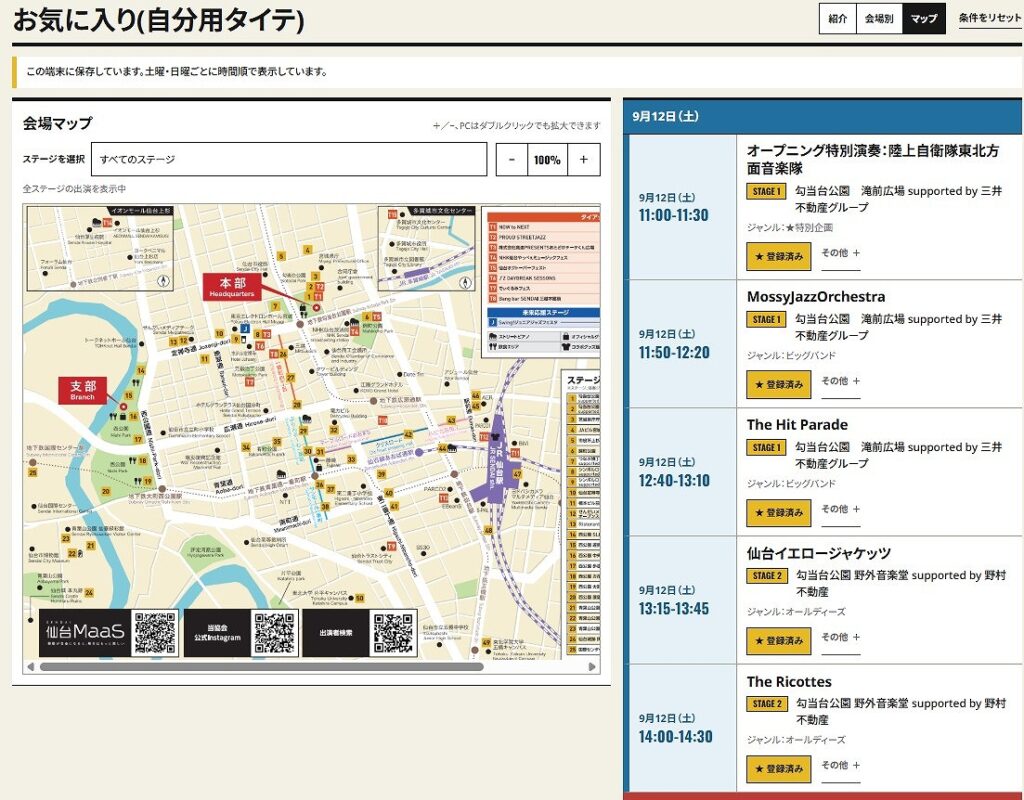Click the 仙台MaaS QR code
The height and width of the screenshot is (800, 1024).
[x=155, y=633]
